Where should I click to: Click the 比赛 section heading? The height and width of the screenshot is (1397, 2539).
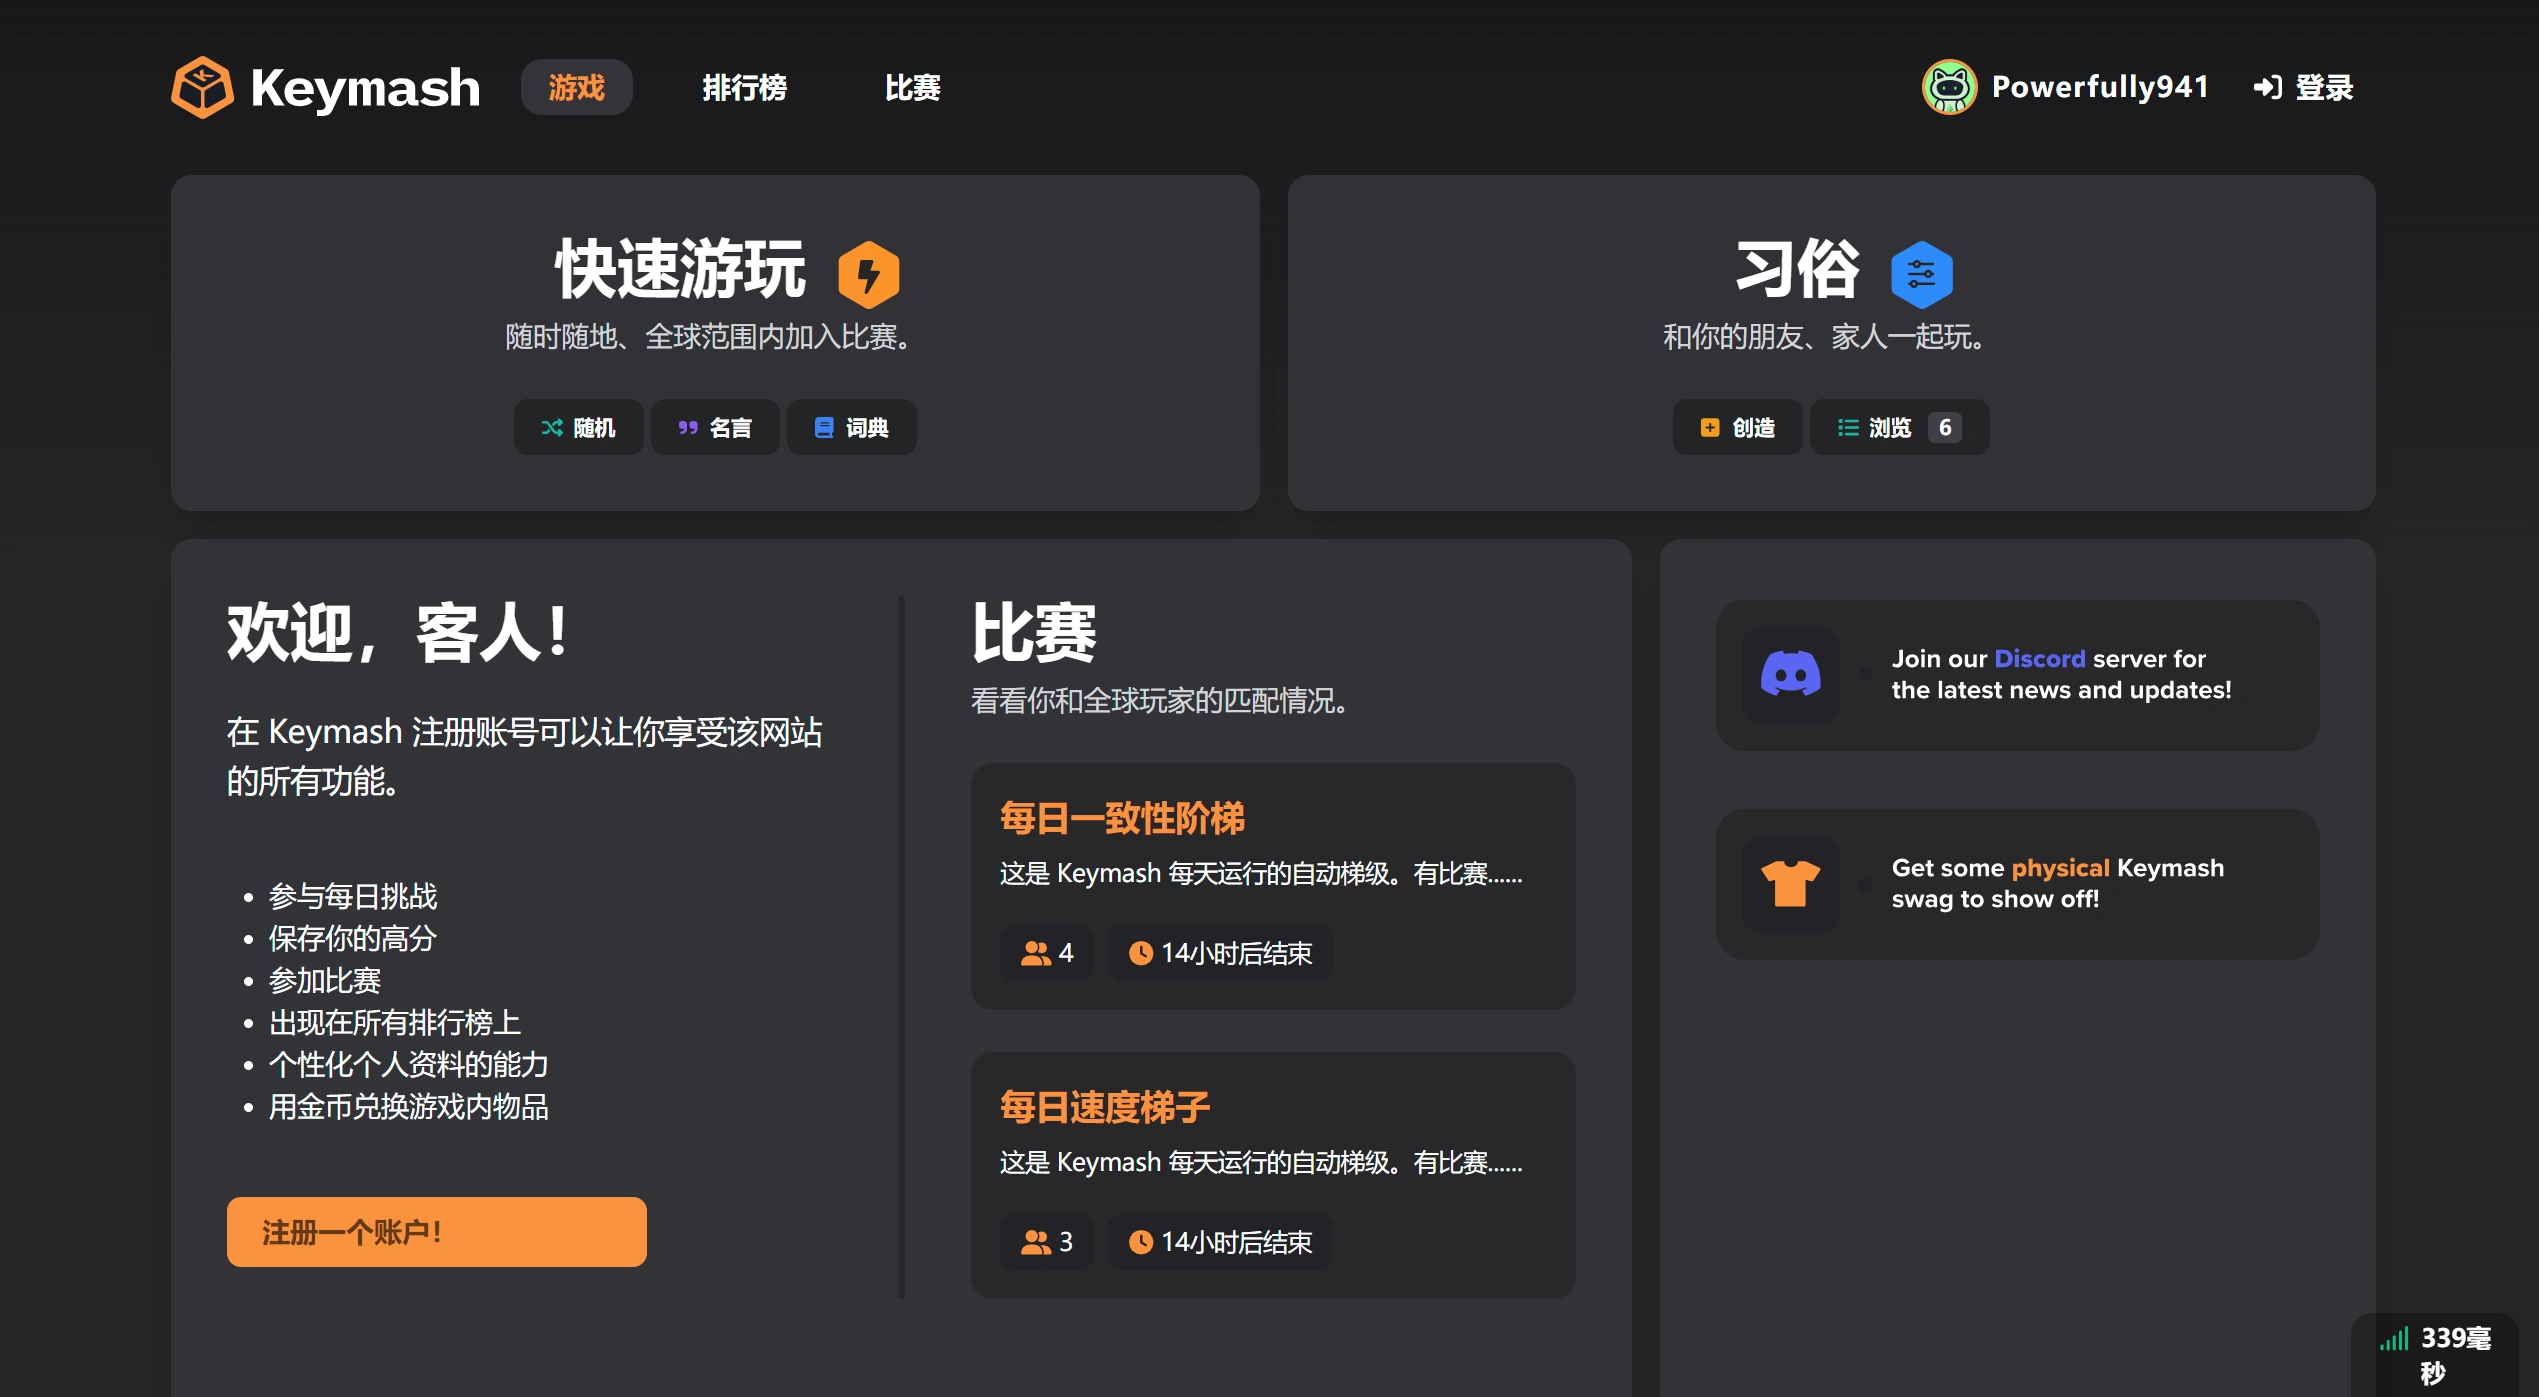[1034, 633]
